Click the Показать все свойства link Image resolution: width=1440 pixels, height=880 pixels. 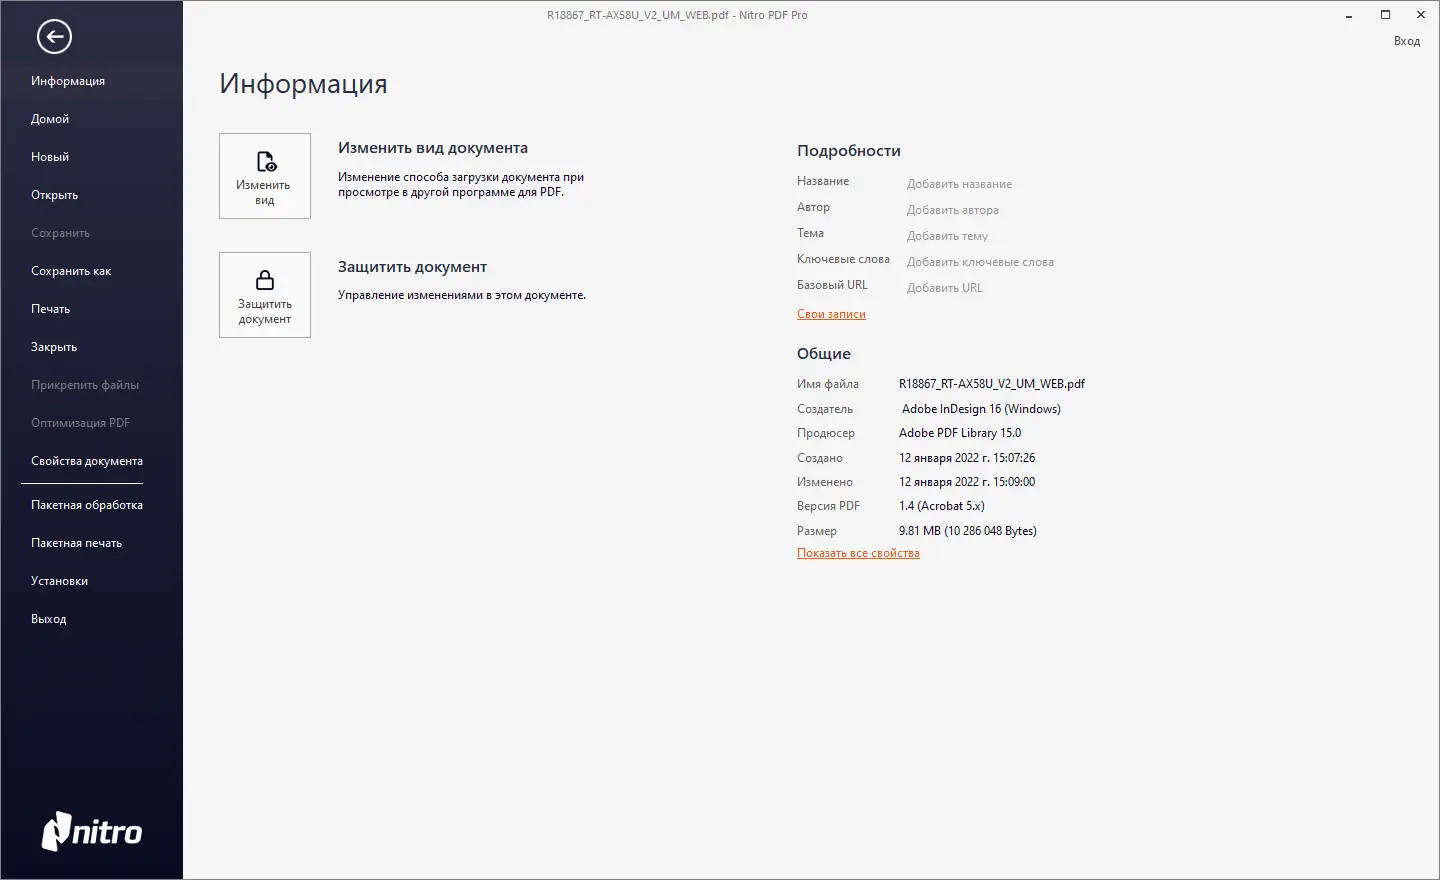858,553
